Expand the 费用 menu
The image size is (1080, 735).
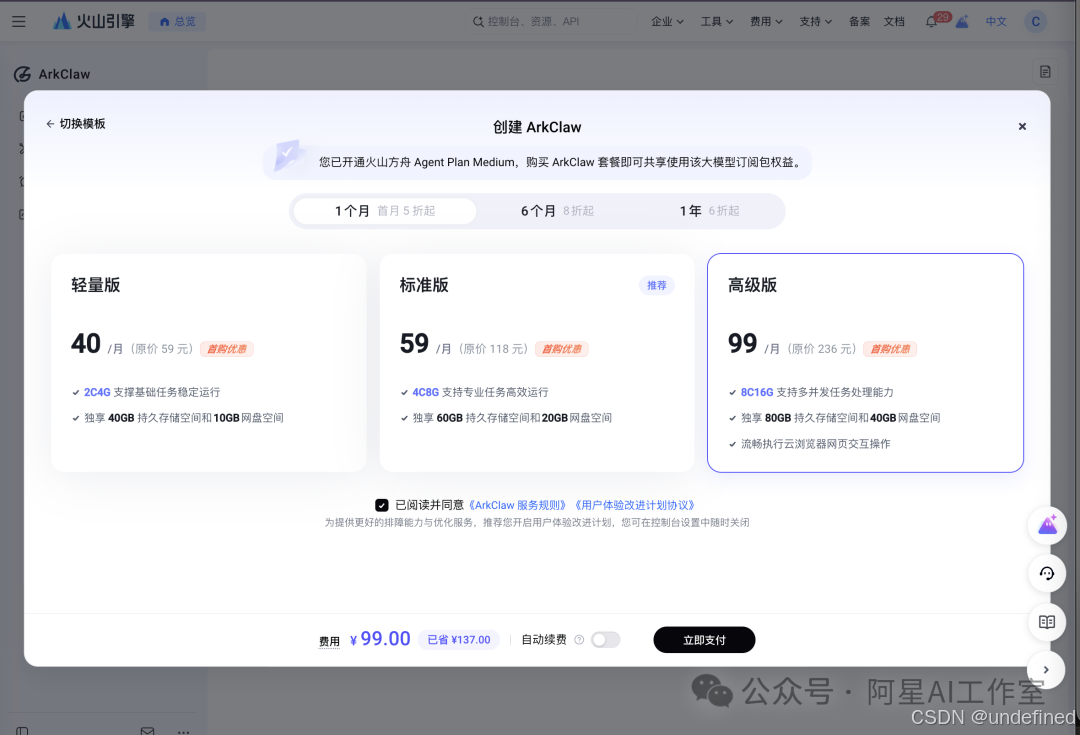tap(766, 21)
